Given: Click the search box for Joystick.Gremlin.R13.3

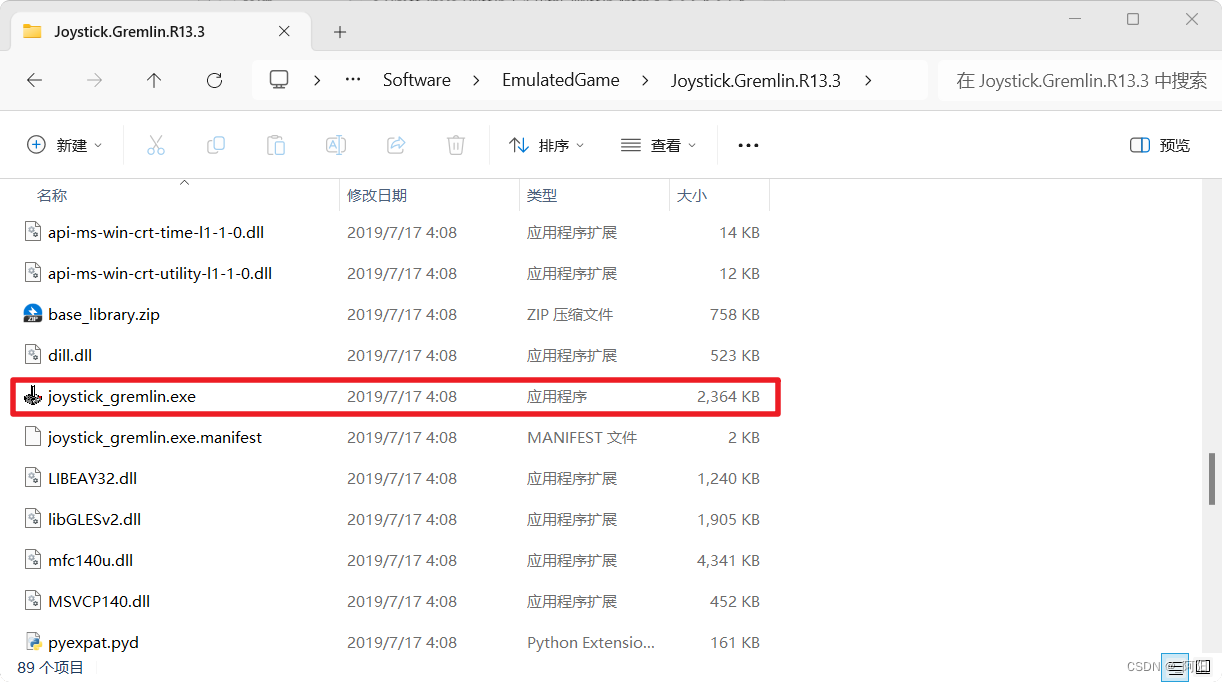Looking at the screenshot, I should click(1080, 80).
